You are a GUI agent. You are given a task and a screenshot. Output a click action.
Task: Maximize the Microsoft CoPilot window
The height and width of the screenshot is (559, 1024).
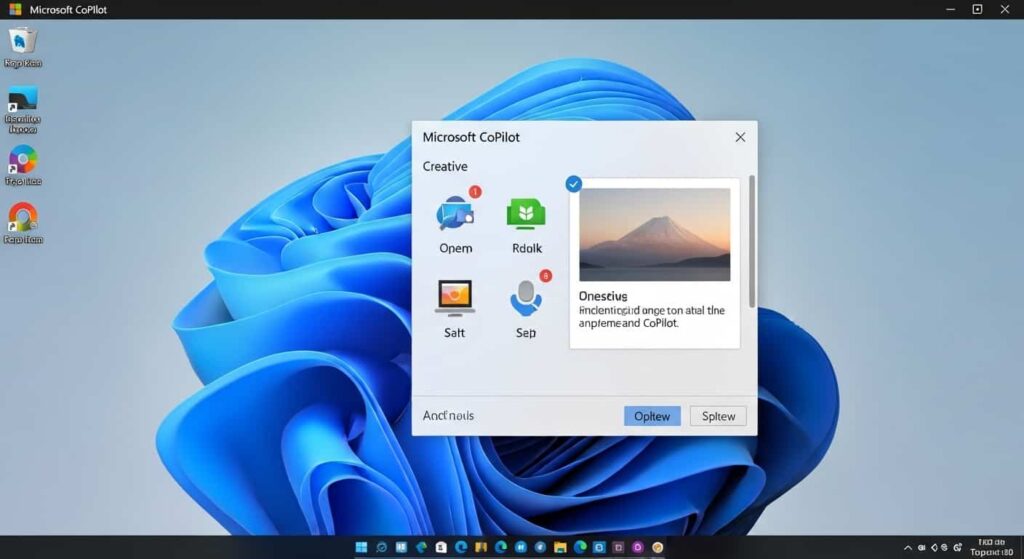pyautogui.click(x=977, y=9)
